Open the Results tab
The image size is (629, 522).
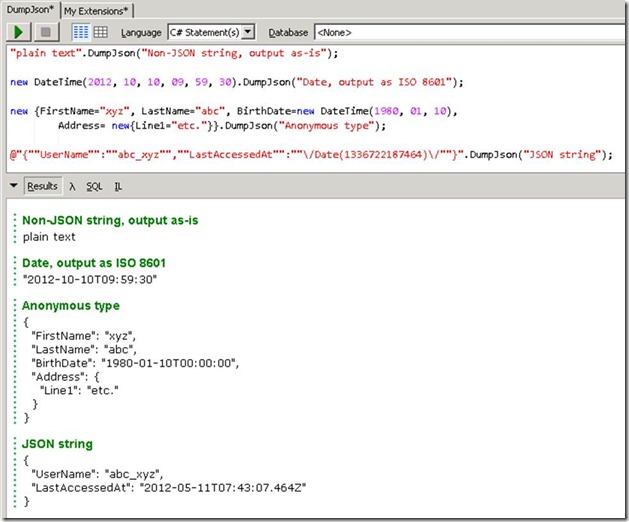(x=43, y=186)
